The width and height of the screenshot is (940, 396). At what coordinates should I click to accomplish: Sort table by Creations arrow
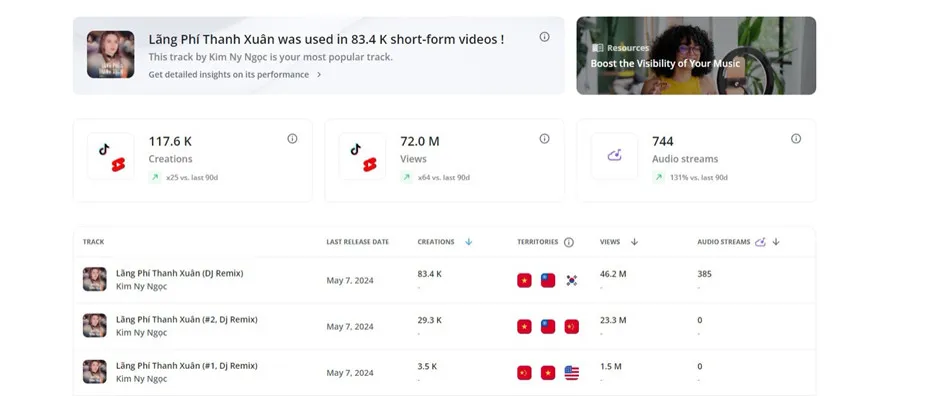pyautogui.click(x=469, y=242)
